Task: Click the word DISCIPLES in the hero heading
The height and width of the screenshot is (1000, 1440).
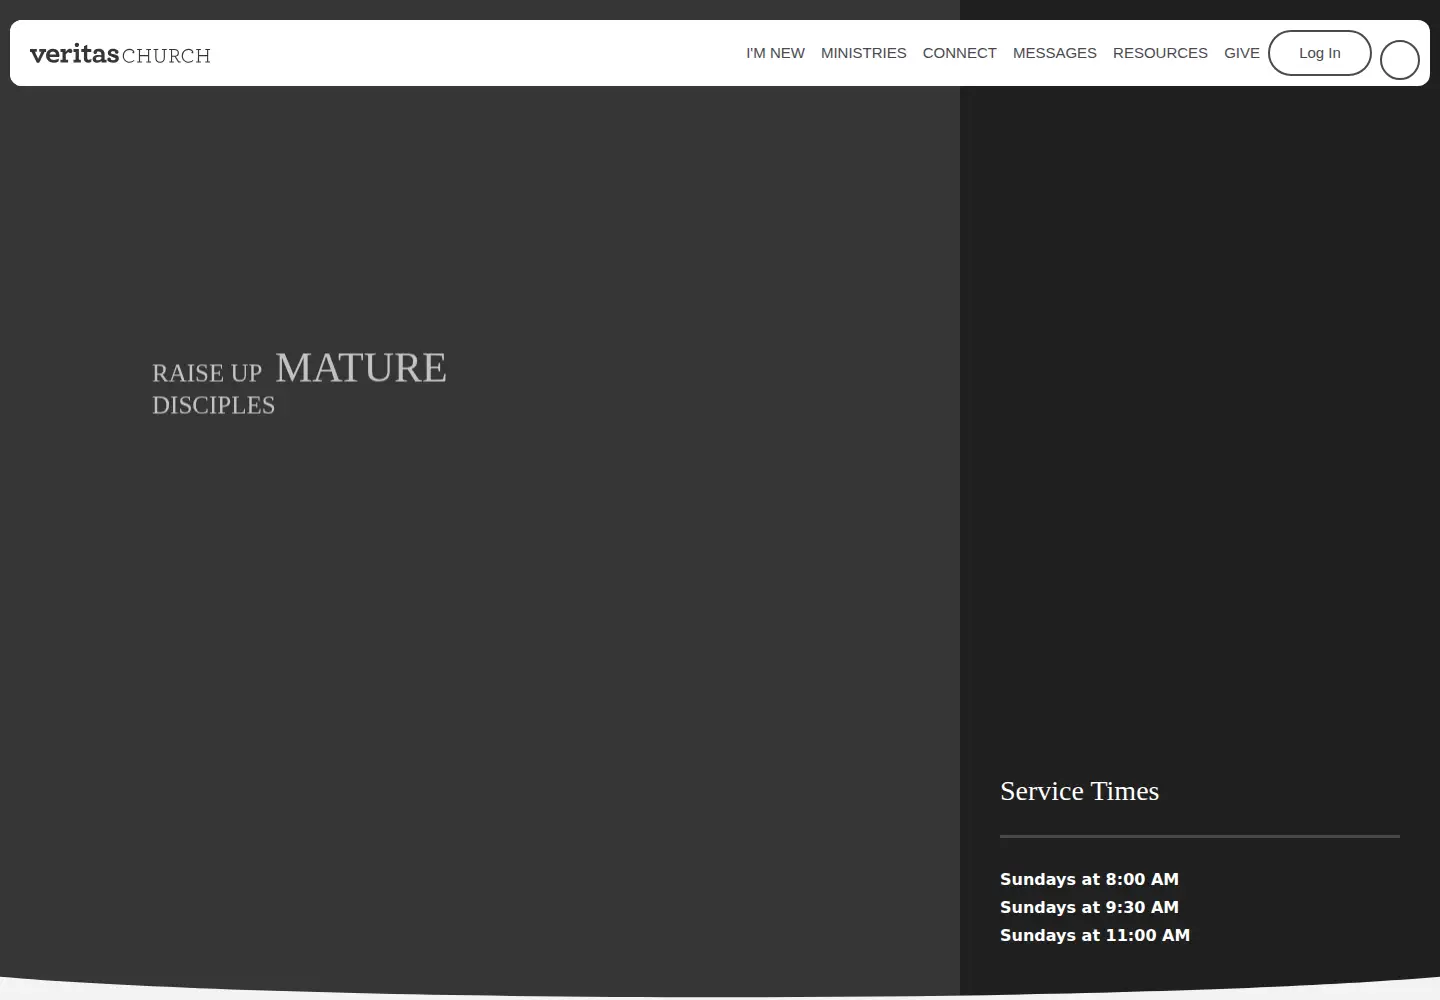Action: [x=213, y=405]
